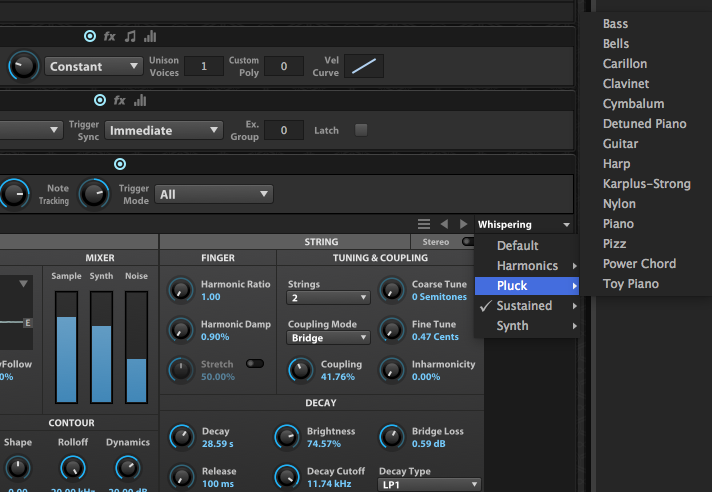Click the Coupling knob

click(301, 370)
